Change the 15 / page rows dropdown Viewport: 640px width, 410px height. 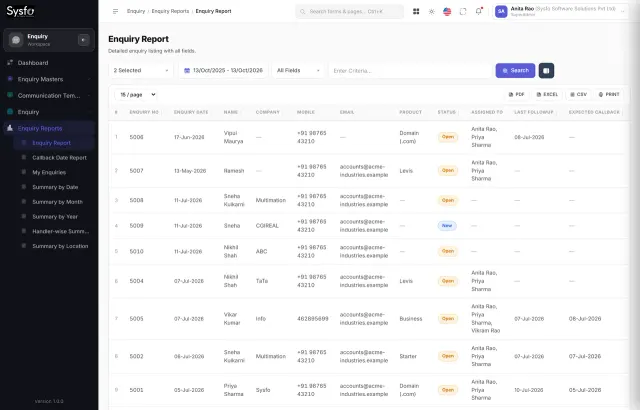coord(136,95)
